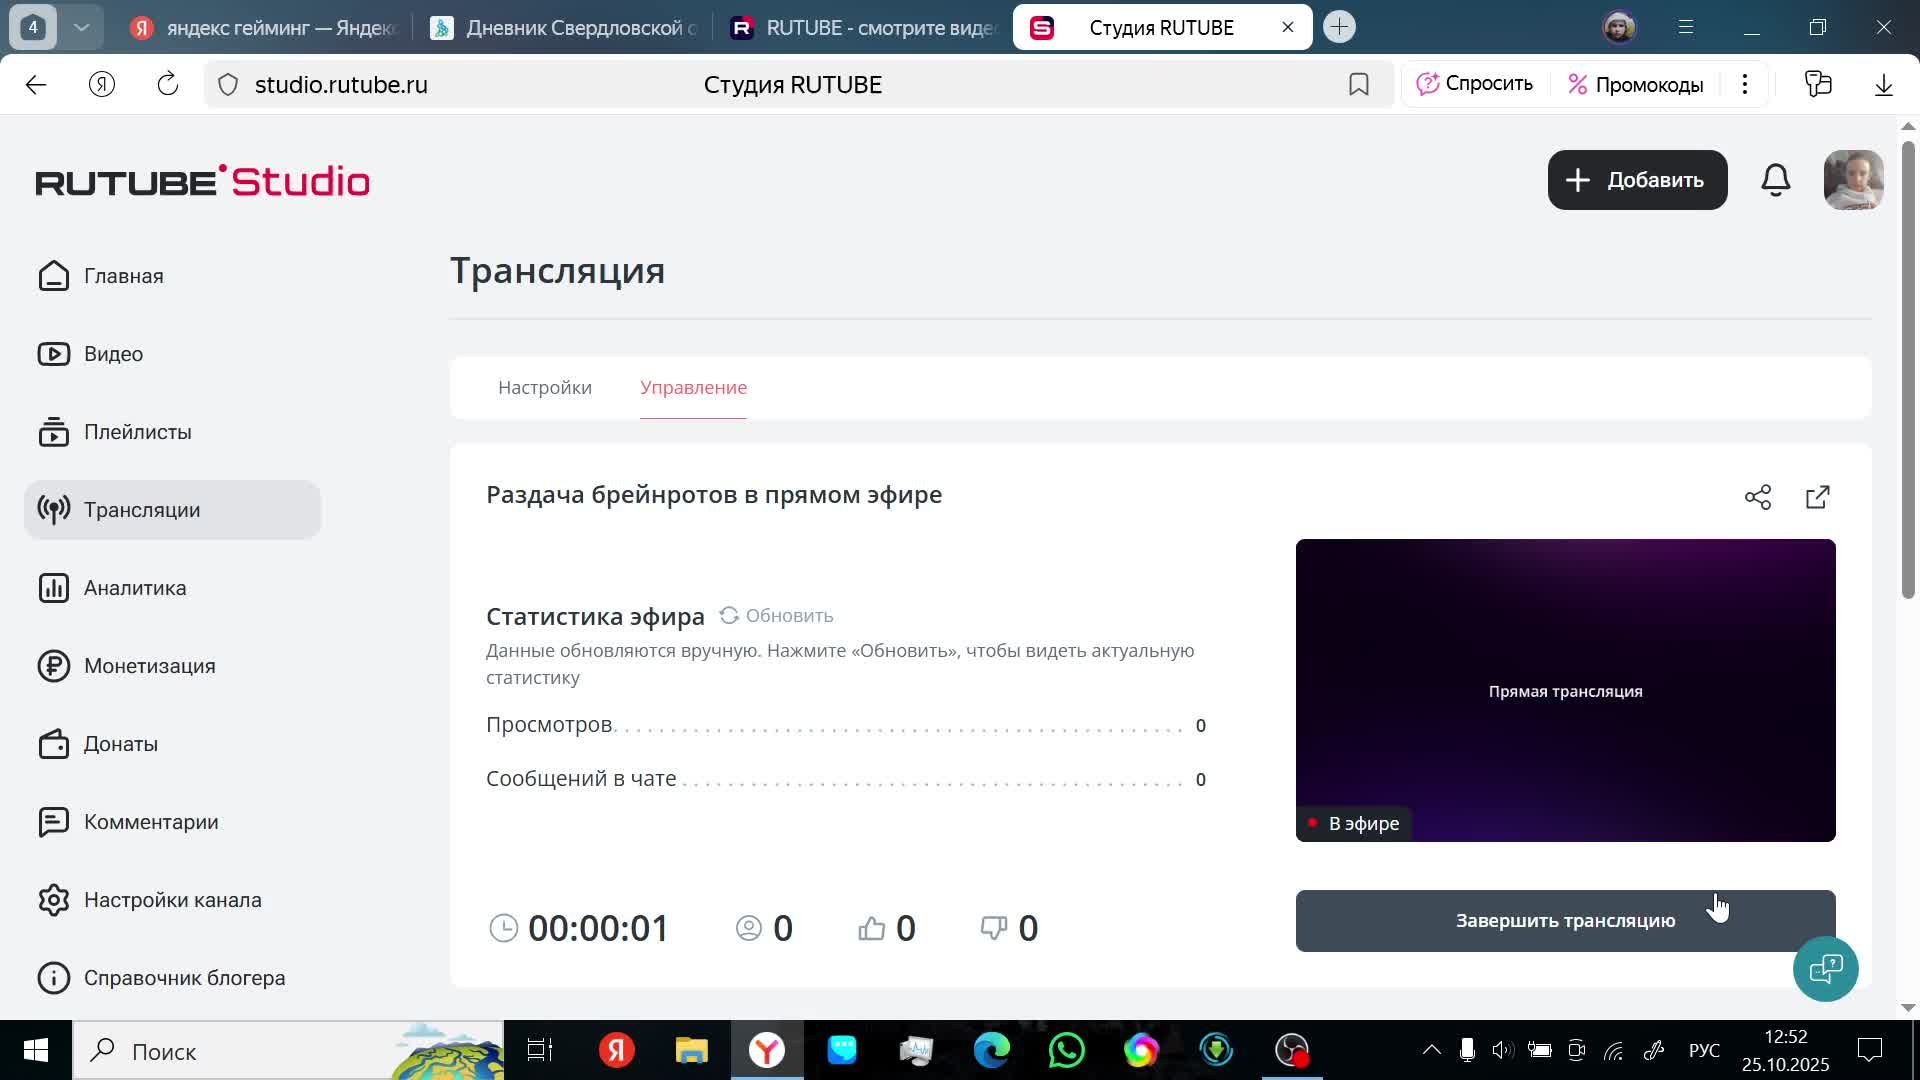Image resolution: width=1920 pixels, height=1080 pixels.
Task: Refresh stream statistics with Обновить
Action: click(x=777, y=615)
